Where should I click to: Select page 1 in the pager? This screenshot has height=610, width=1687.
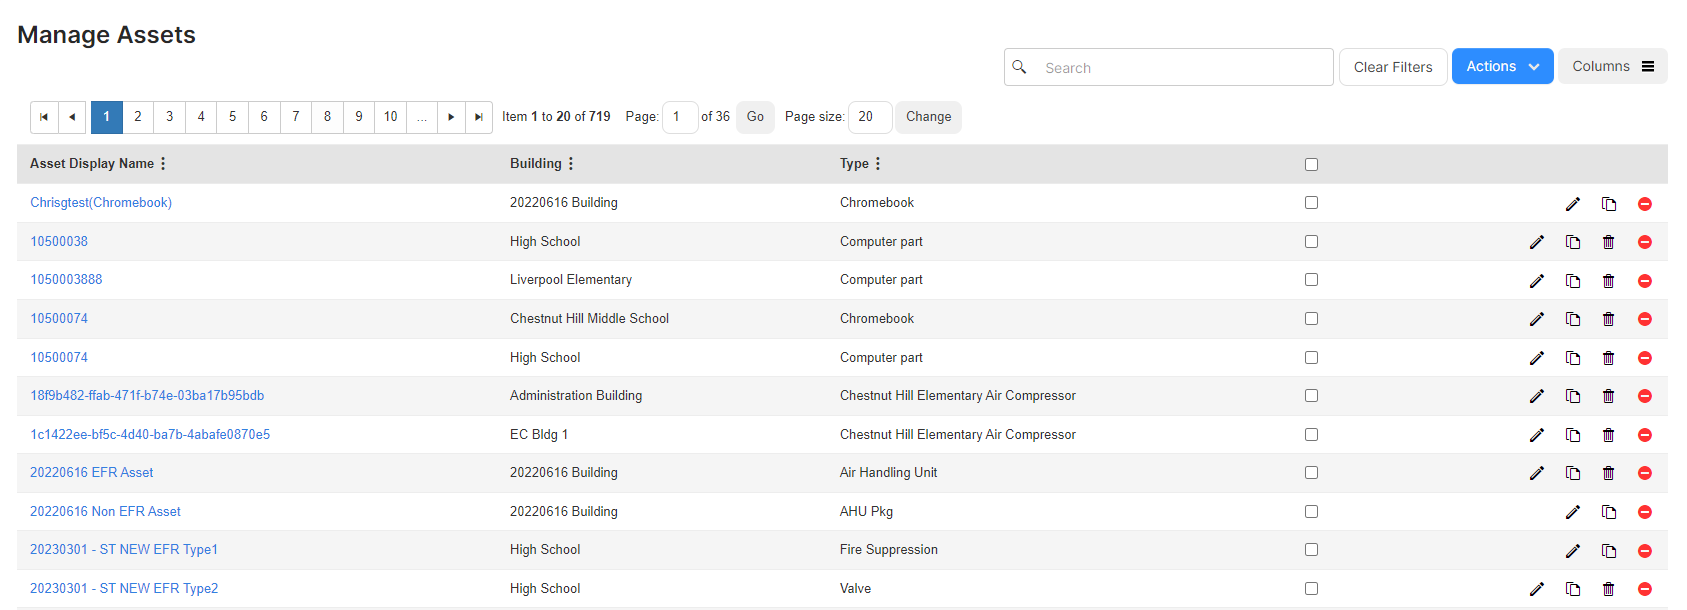(107, 117)
